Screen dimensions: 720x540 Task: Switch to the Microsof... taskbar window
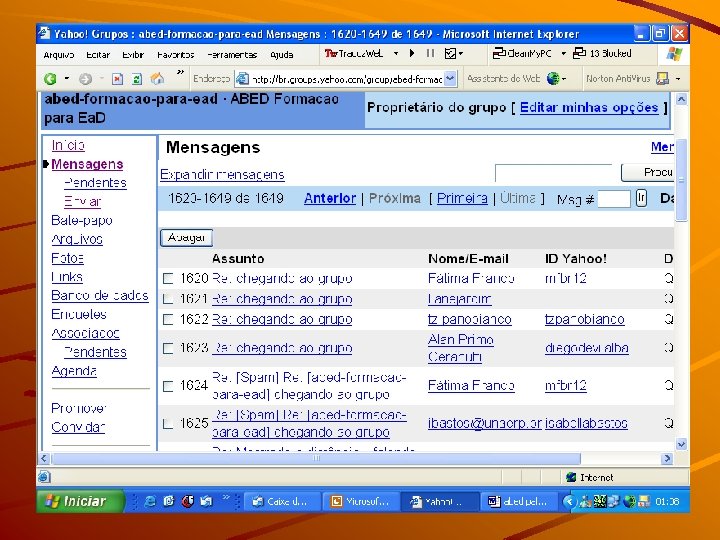[x=361, y=501]
